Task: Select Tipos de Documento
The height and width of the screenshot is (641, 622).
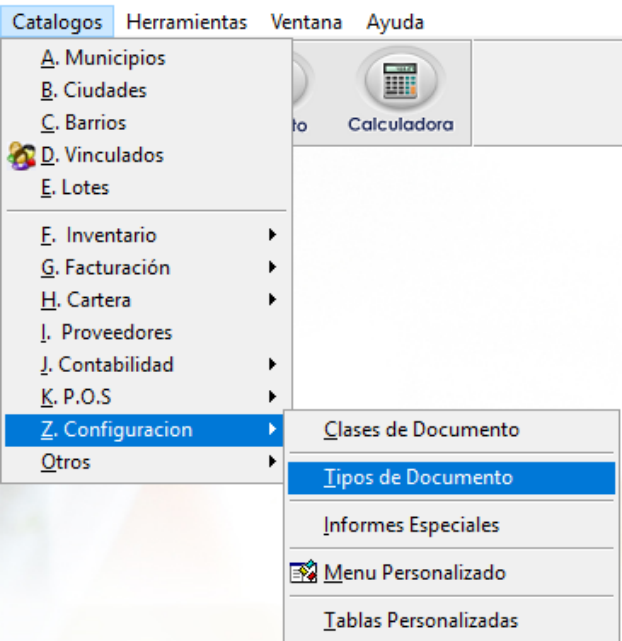Action: pyautogui.click(x=451, y=477)
